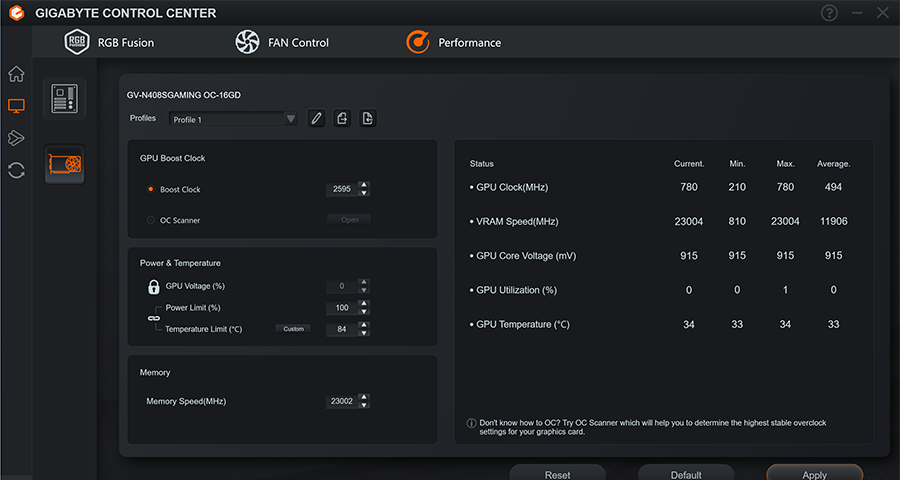Select the motherboard device thumbnail

[x=65, y=99]
